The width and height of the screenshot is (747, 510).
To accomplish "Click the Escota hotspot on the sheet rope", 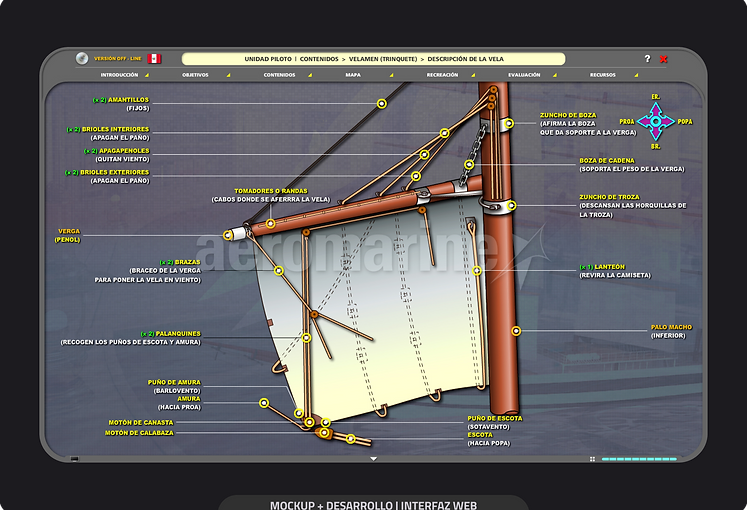I will 351,439.
